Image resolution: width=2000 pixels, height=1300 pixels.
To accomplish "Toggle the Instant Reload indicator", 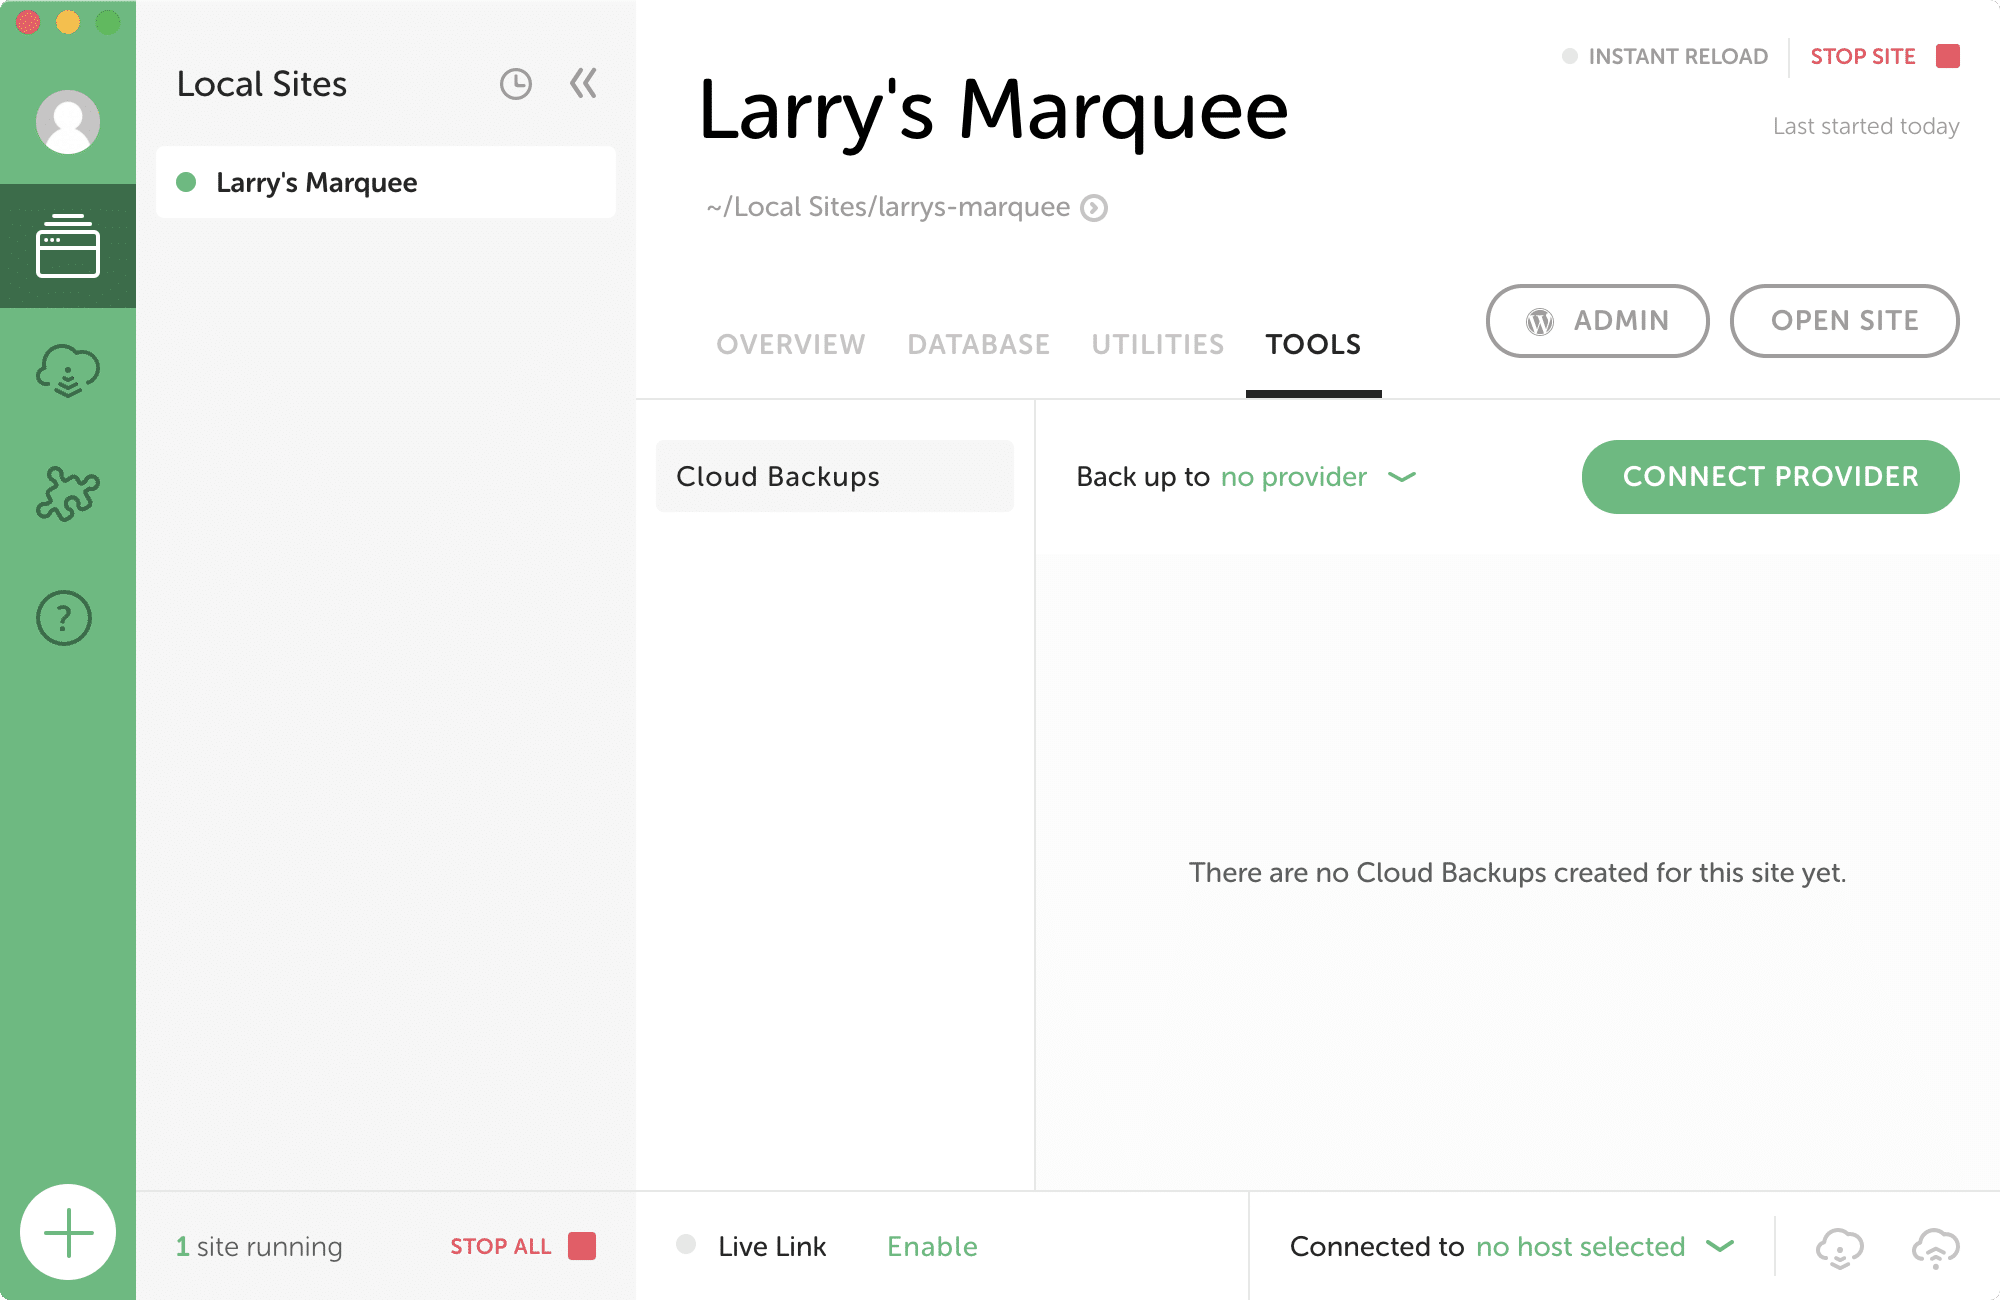I will [x=1570, y=56].
